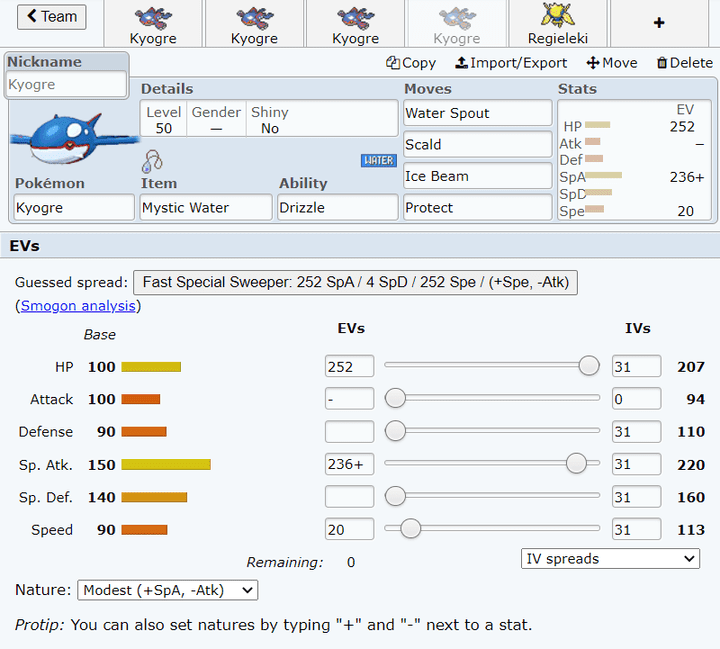720x649 pixels.
Task: Select the fourth (active) Kyogre tab
Action: (x=456, y=24)
